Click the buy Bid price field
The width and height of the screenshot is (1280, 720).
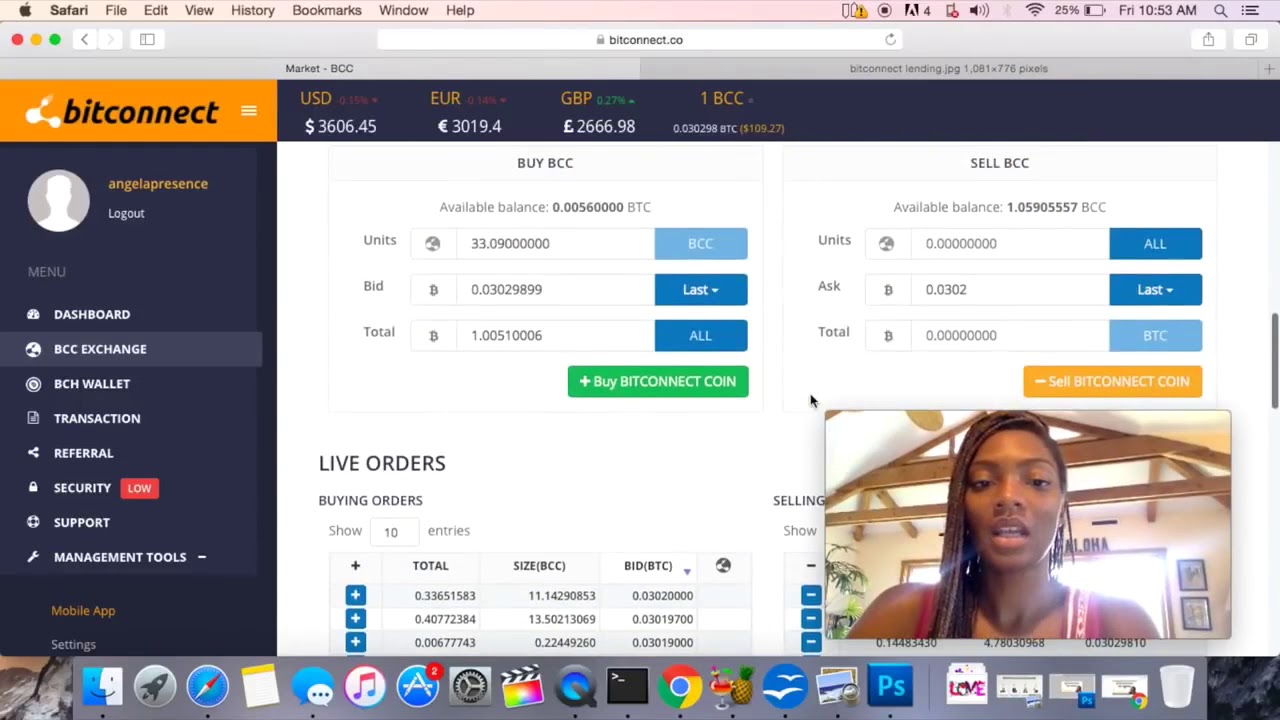pyautogui.click(x=555, y=289)
